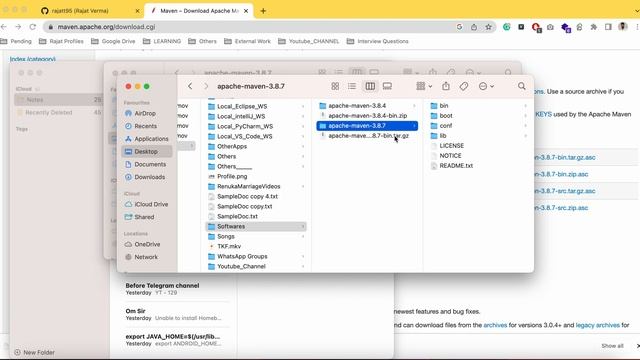Select Desktop in Finder sidebar
The image size is (640, 360).
pyautogui.click(x=147, y=151)
